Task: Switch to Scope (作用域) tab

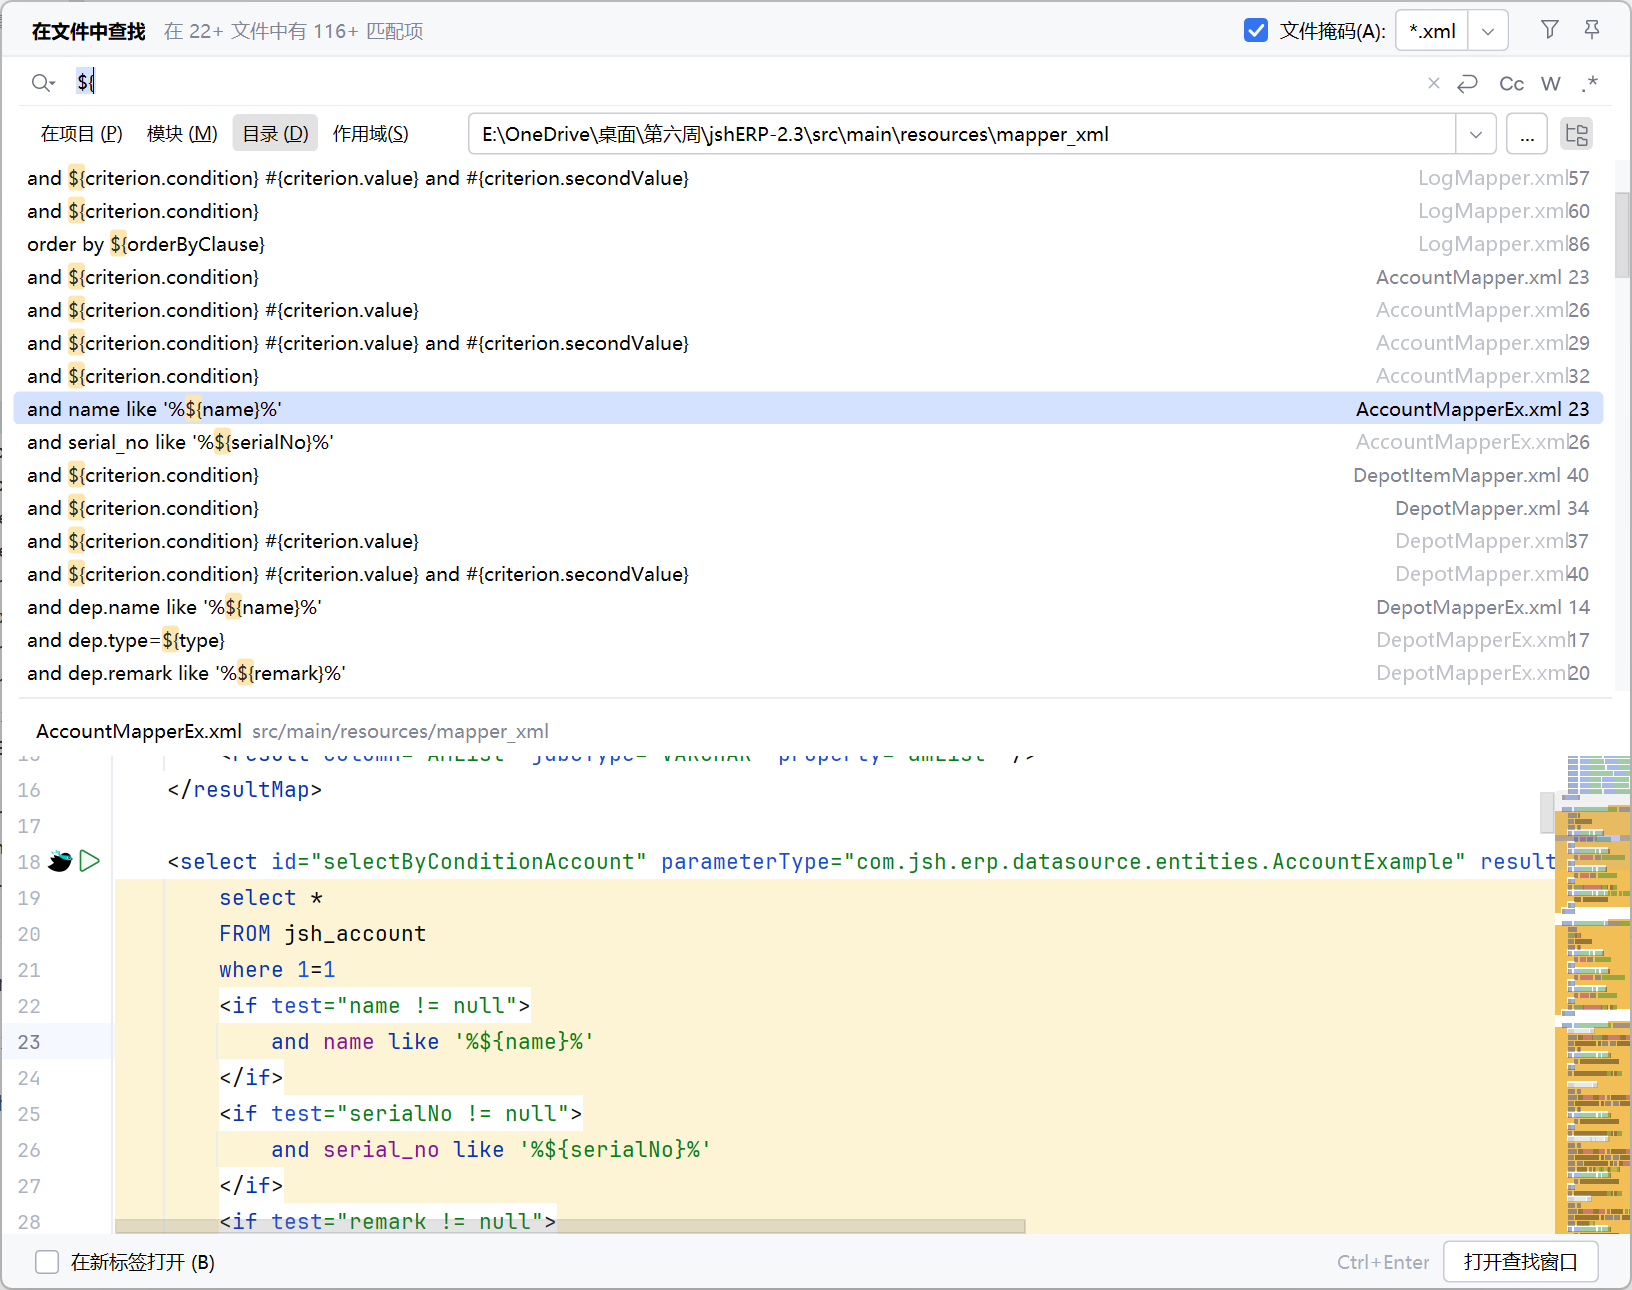Action: [370, 134]
